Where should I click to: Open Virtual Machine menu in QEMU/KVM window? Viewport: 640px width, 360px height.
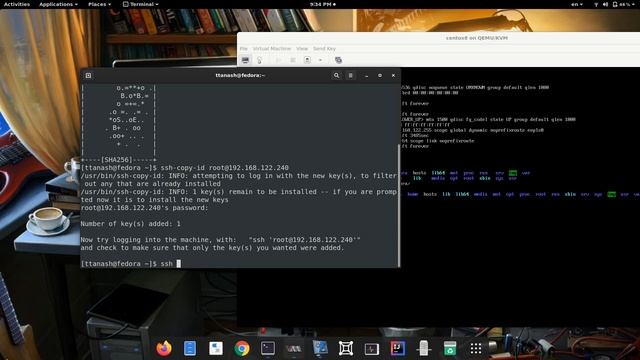[272, 49]
